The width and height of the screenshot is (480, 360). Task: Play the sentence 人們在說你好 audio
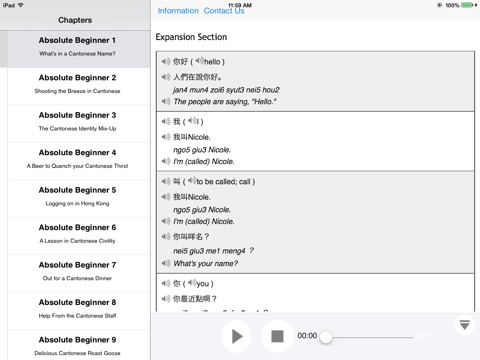(166, 77)
